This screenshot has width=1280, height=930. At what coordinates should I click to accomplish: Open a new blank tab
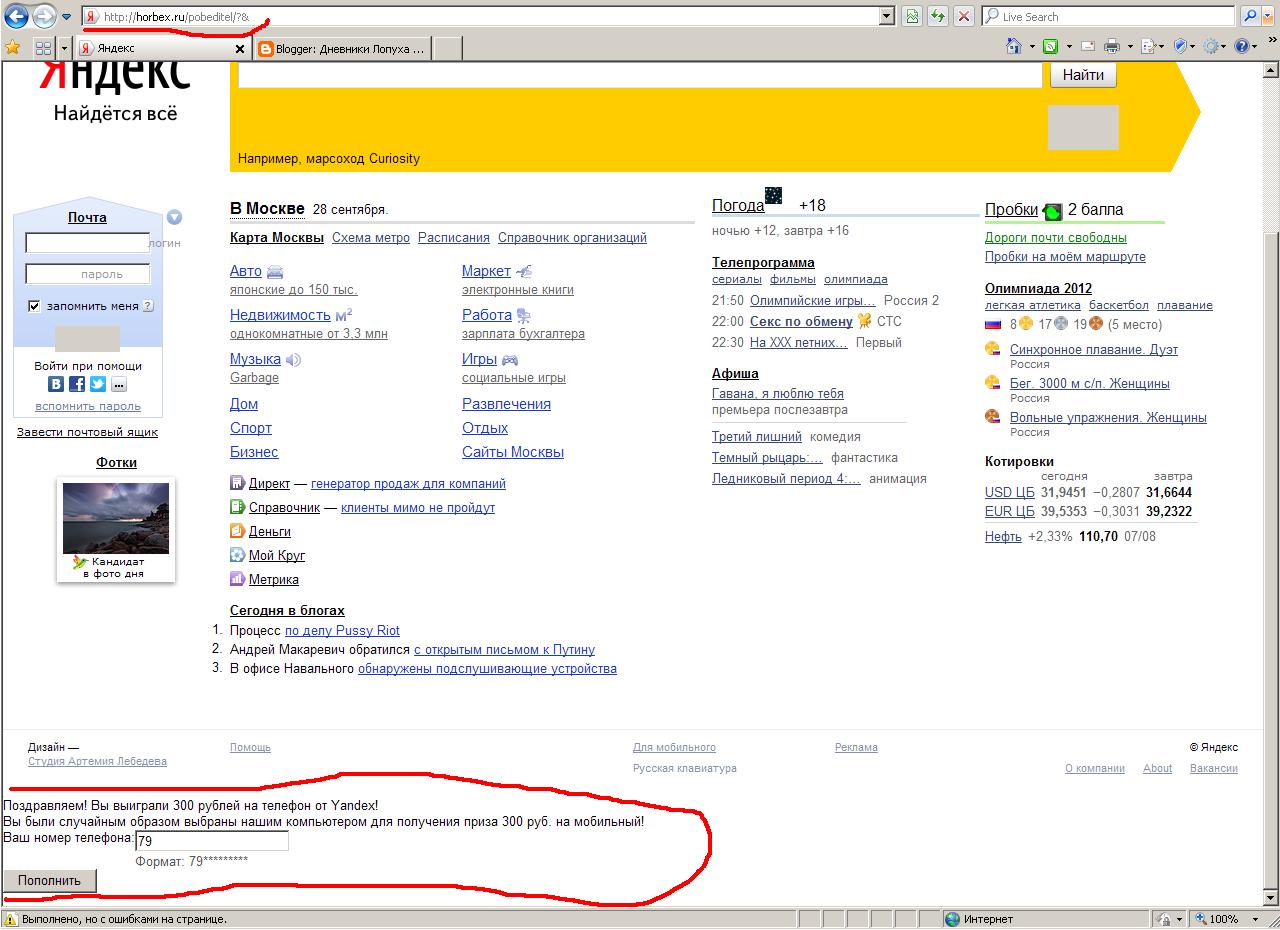coord(448,48)
